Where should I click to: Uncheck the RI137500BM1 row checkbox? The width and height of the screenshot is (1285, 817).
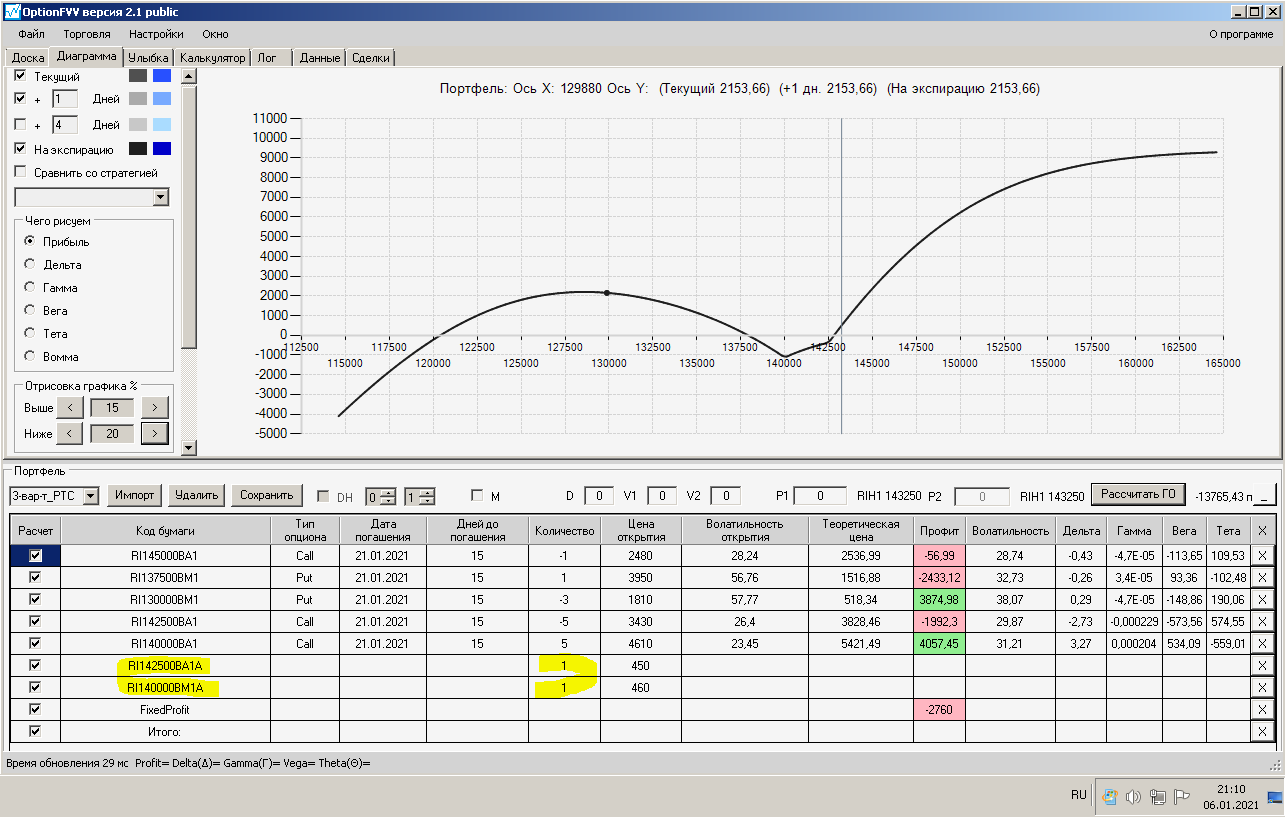pos(36,577)
